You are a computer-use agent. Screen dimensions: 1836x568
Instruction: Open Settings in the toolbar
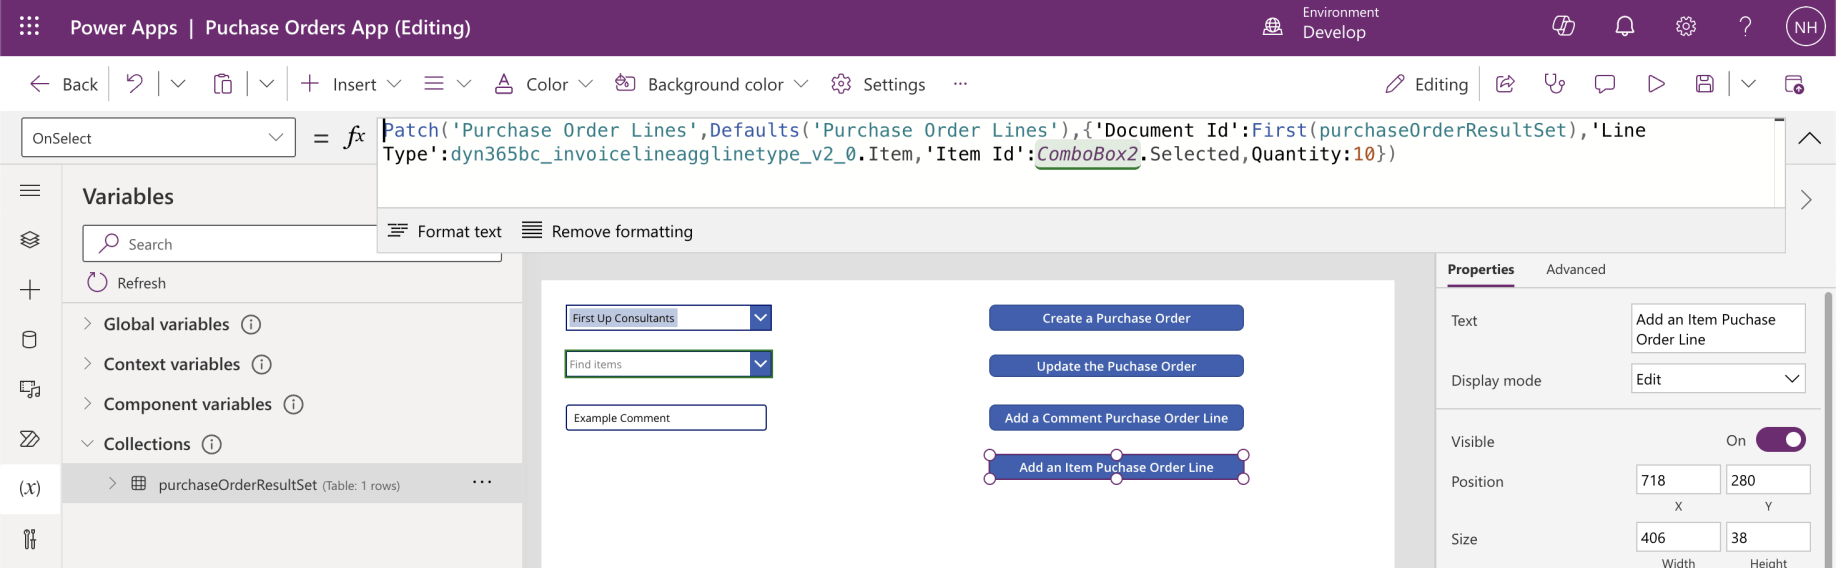pyautogui.click(x=879, y=84)
